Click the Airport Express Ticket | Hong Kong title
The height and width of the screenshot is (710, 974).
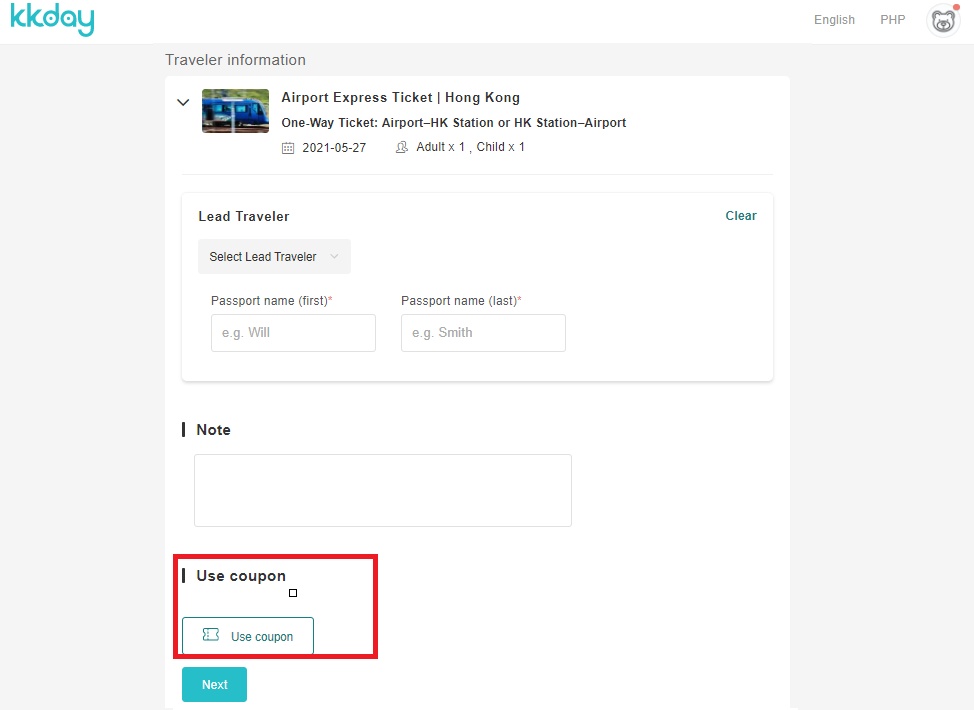[400, 98]
